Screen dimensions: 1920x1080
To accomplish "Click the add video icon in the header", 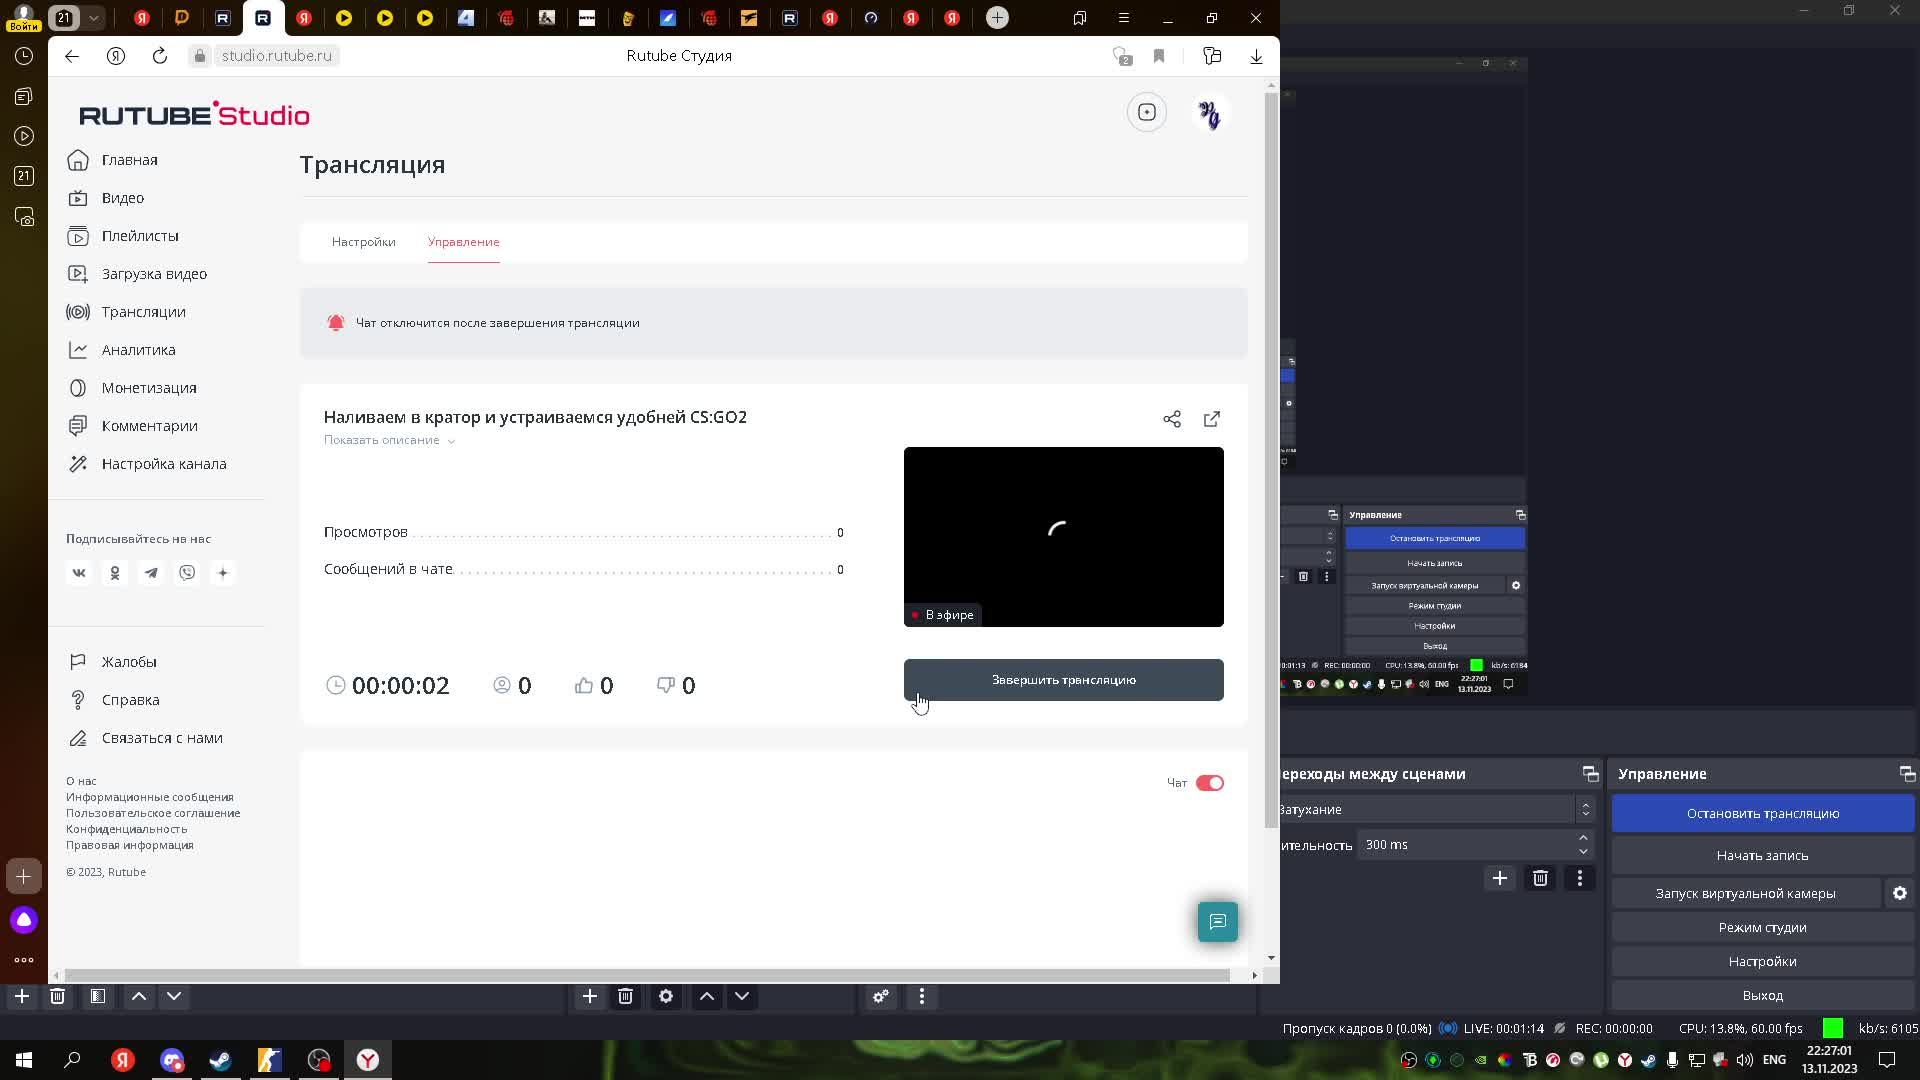I will coord(1147,113).
